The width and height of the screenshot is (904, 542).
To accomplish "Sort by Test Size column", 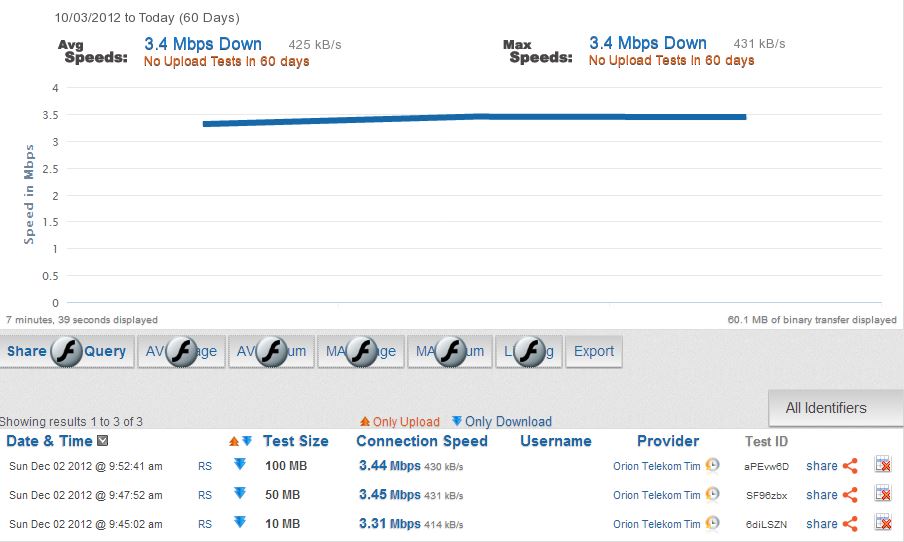I will pyautogui.click(x=296, y=441).
